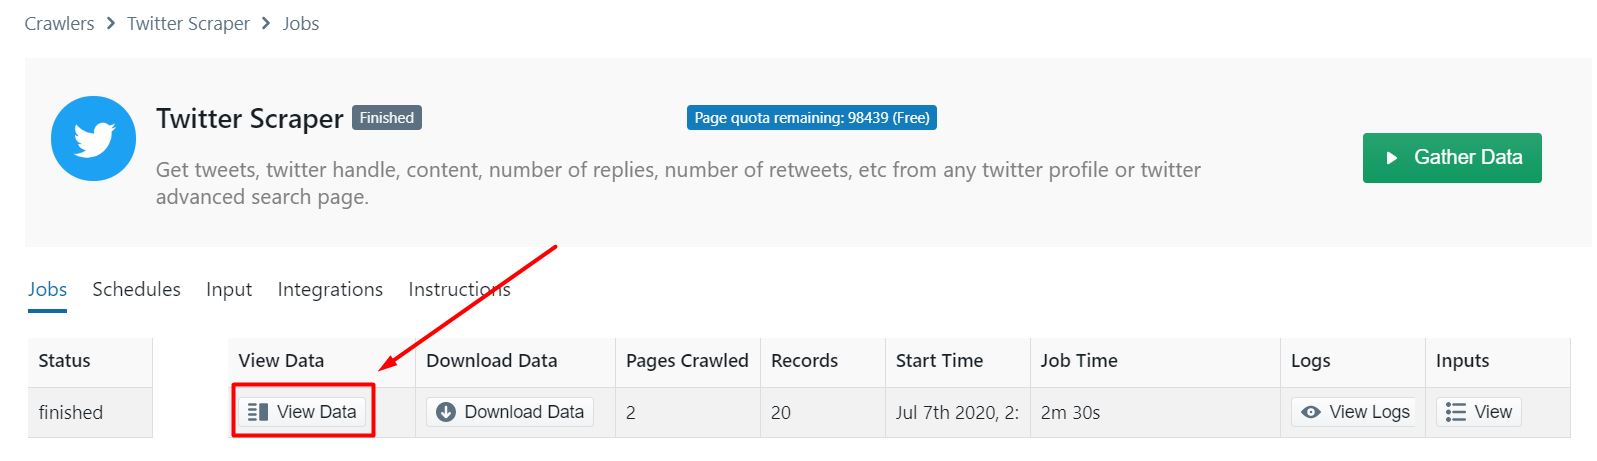Click the Download Data arrow icon
The image size is (1597, 461).
446,412
